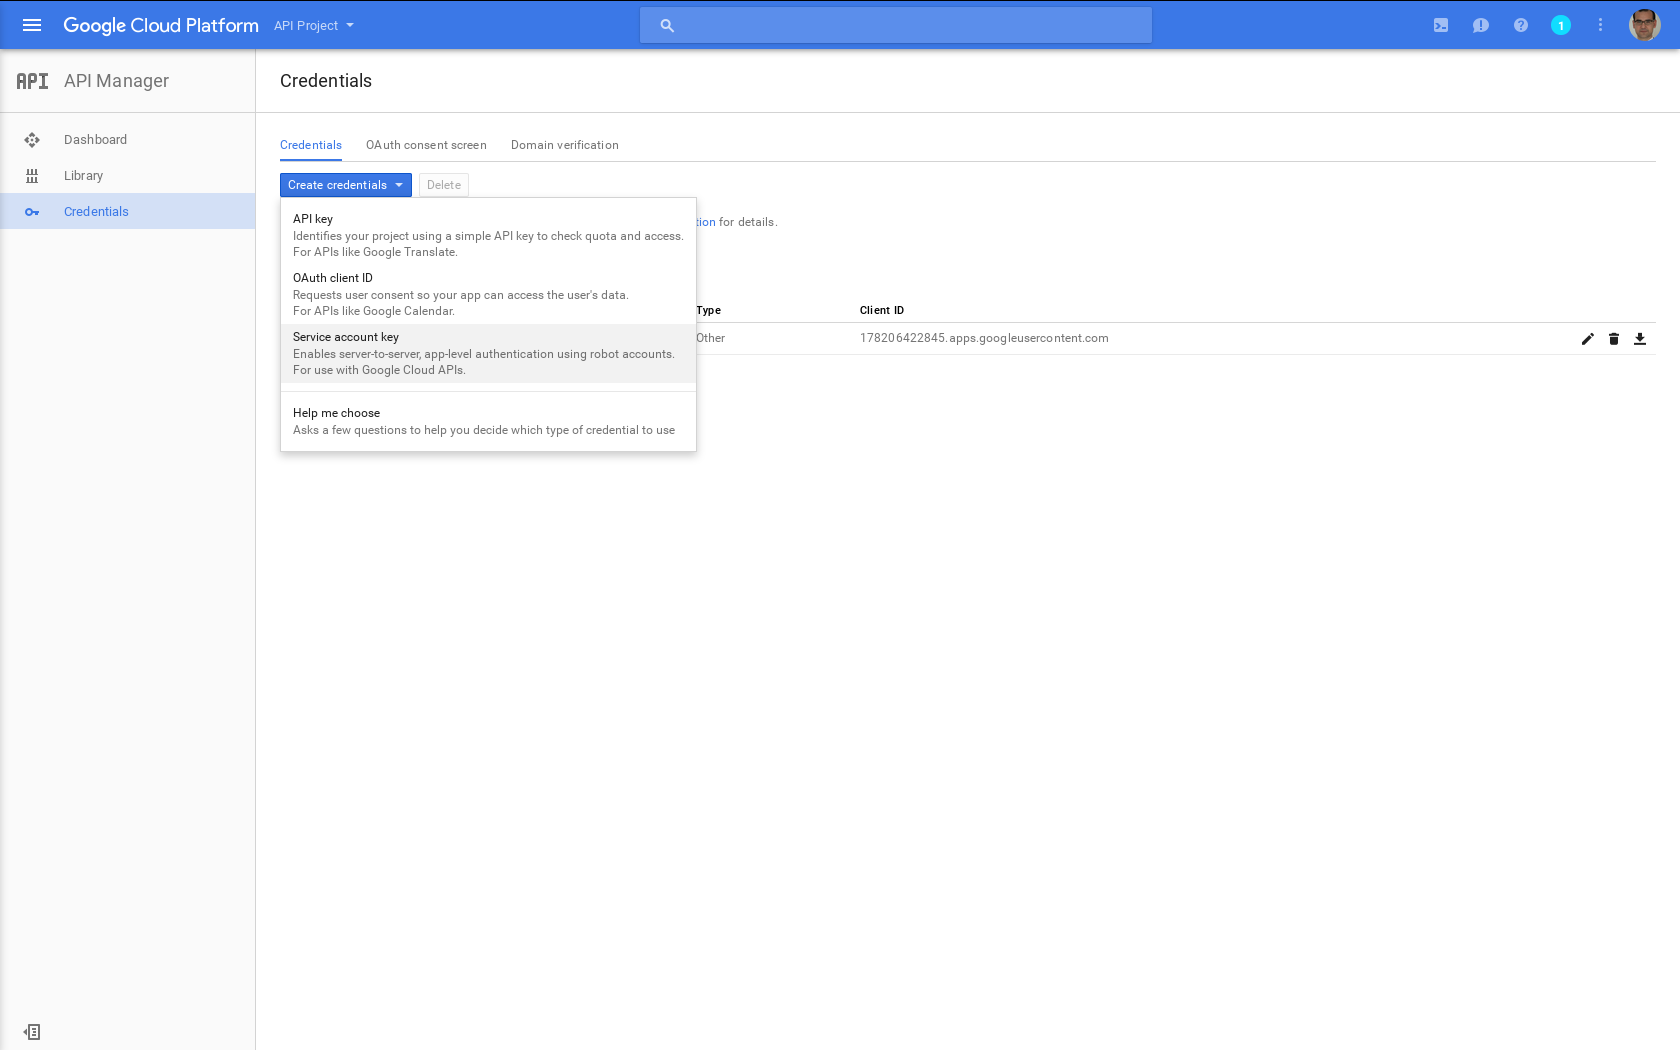Switch to OAuth consent screen tab

coord(426,145)
